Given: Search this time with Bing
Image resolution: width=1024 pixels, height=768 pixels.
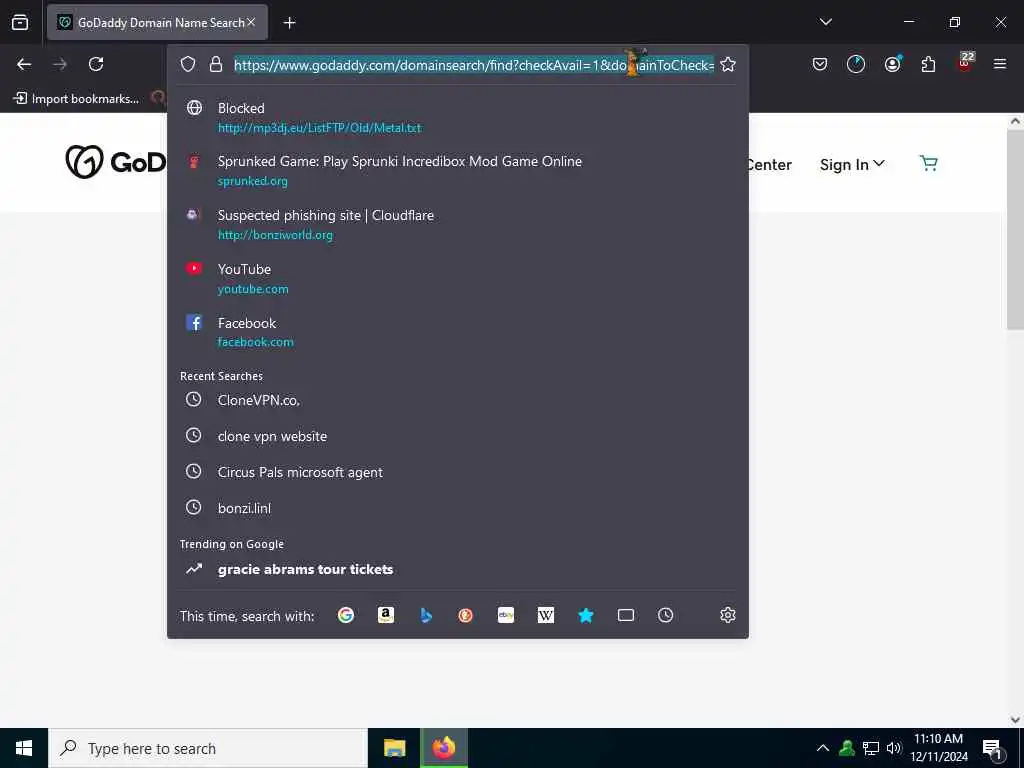Looking at the screenshot, I should [426, 615].
